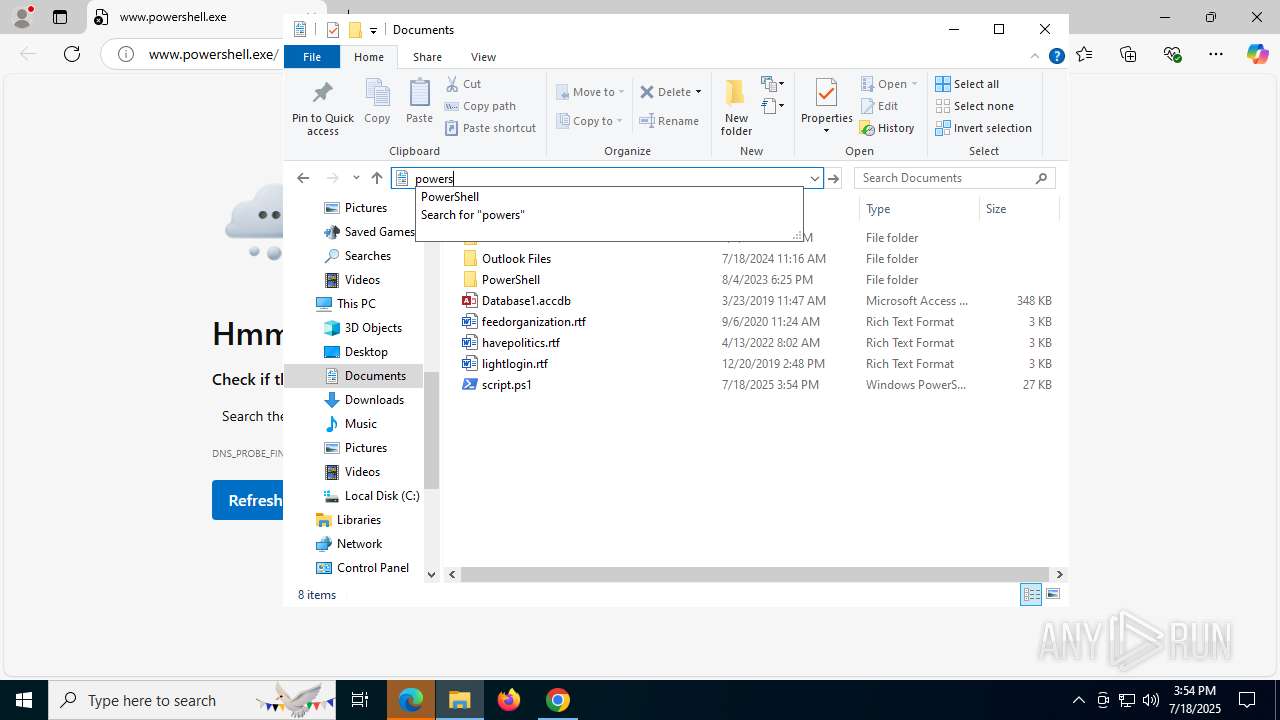Open File Explorer help icon
Image resolution: width=1280 pixels, height=720 pixels.
tap(1056, 57)
